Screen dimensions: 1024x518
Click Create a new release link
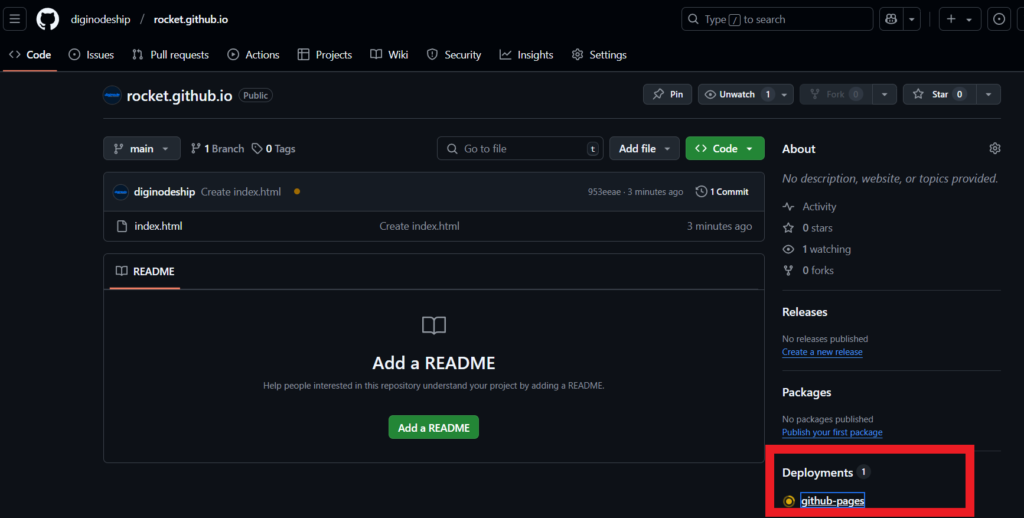822,352
